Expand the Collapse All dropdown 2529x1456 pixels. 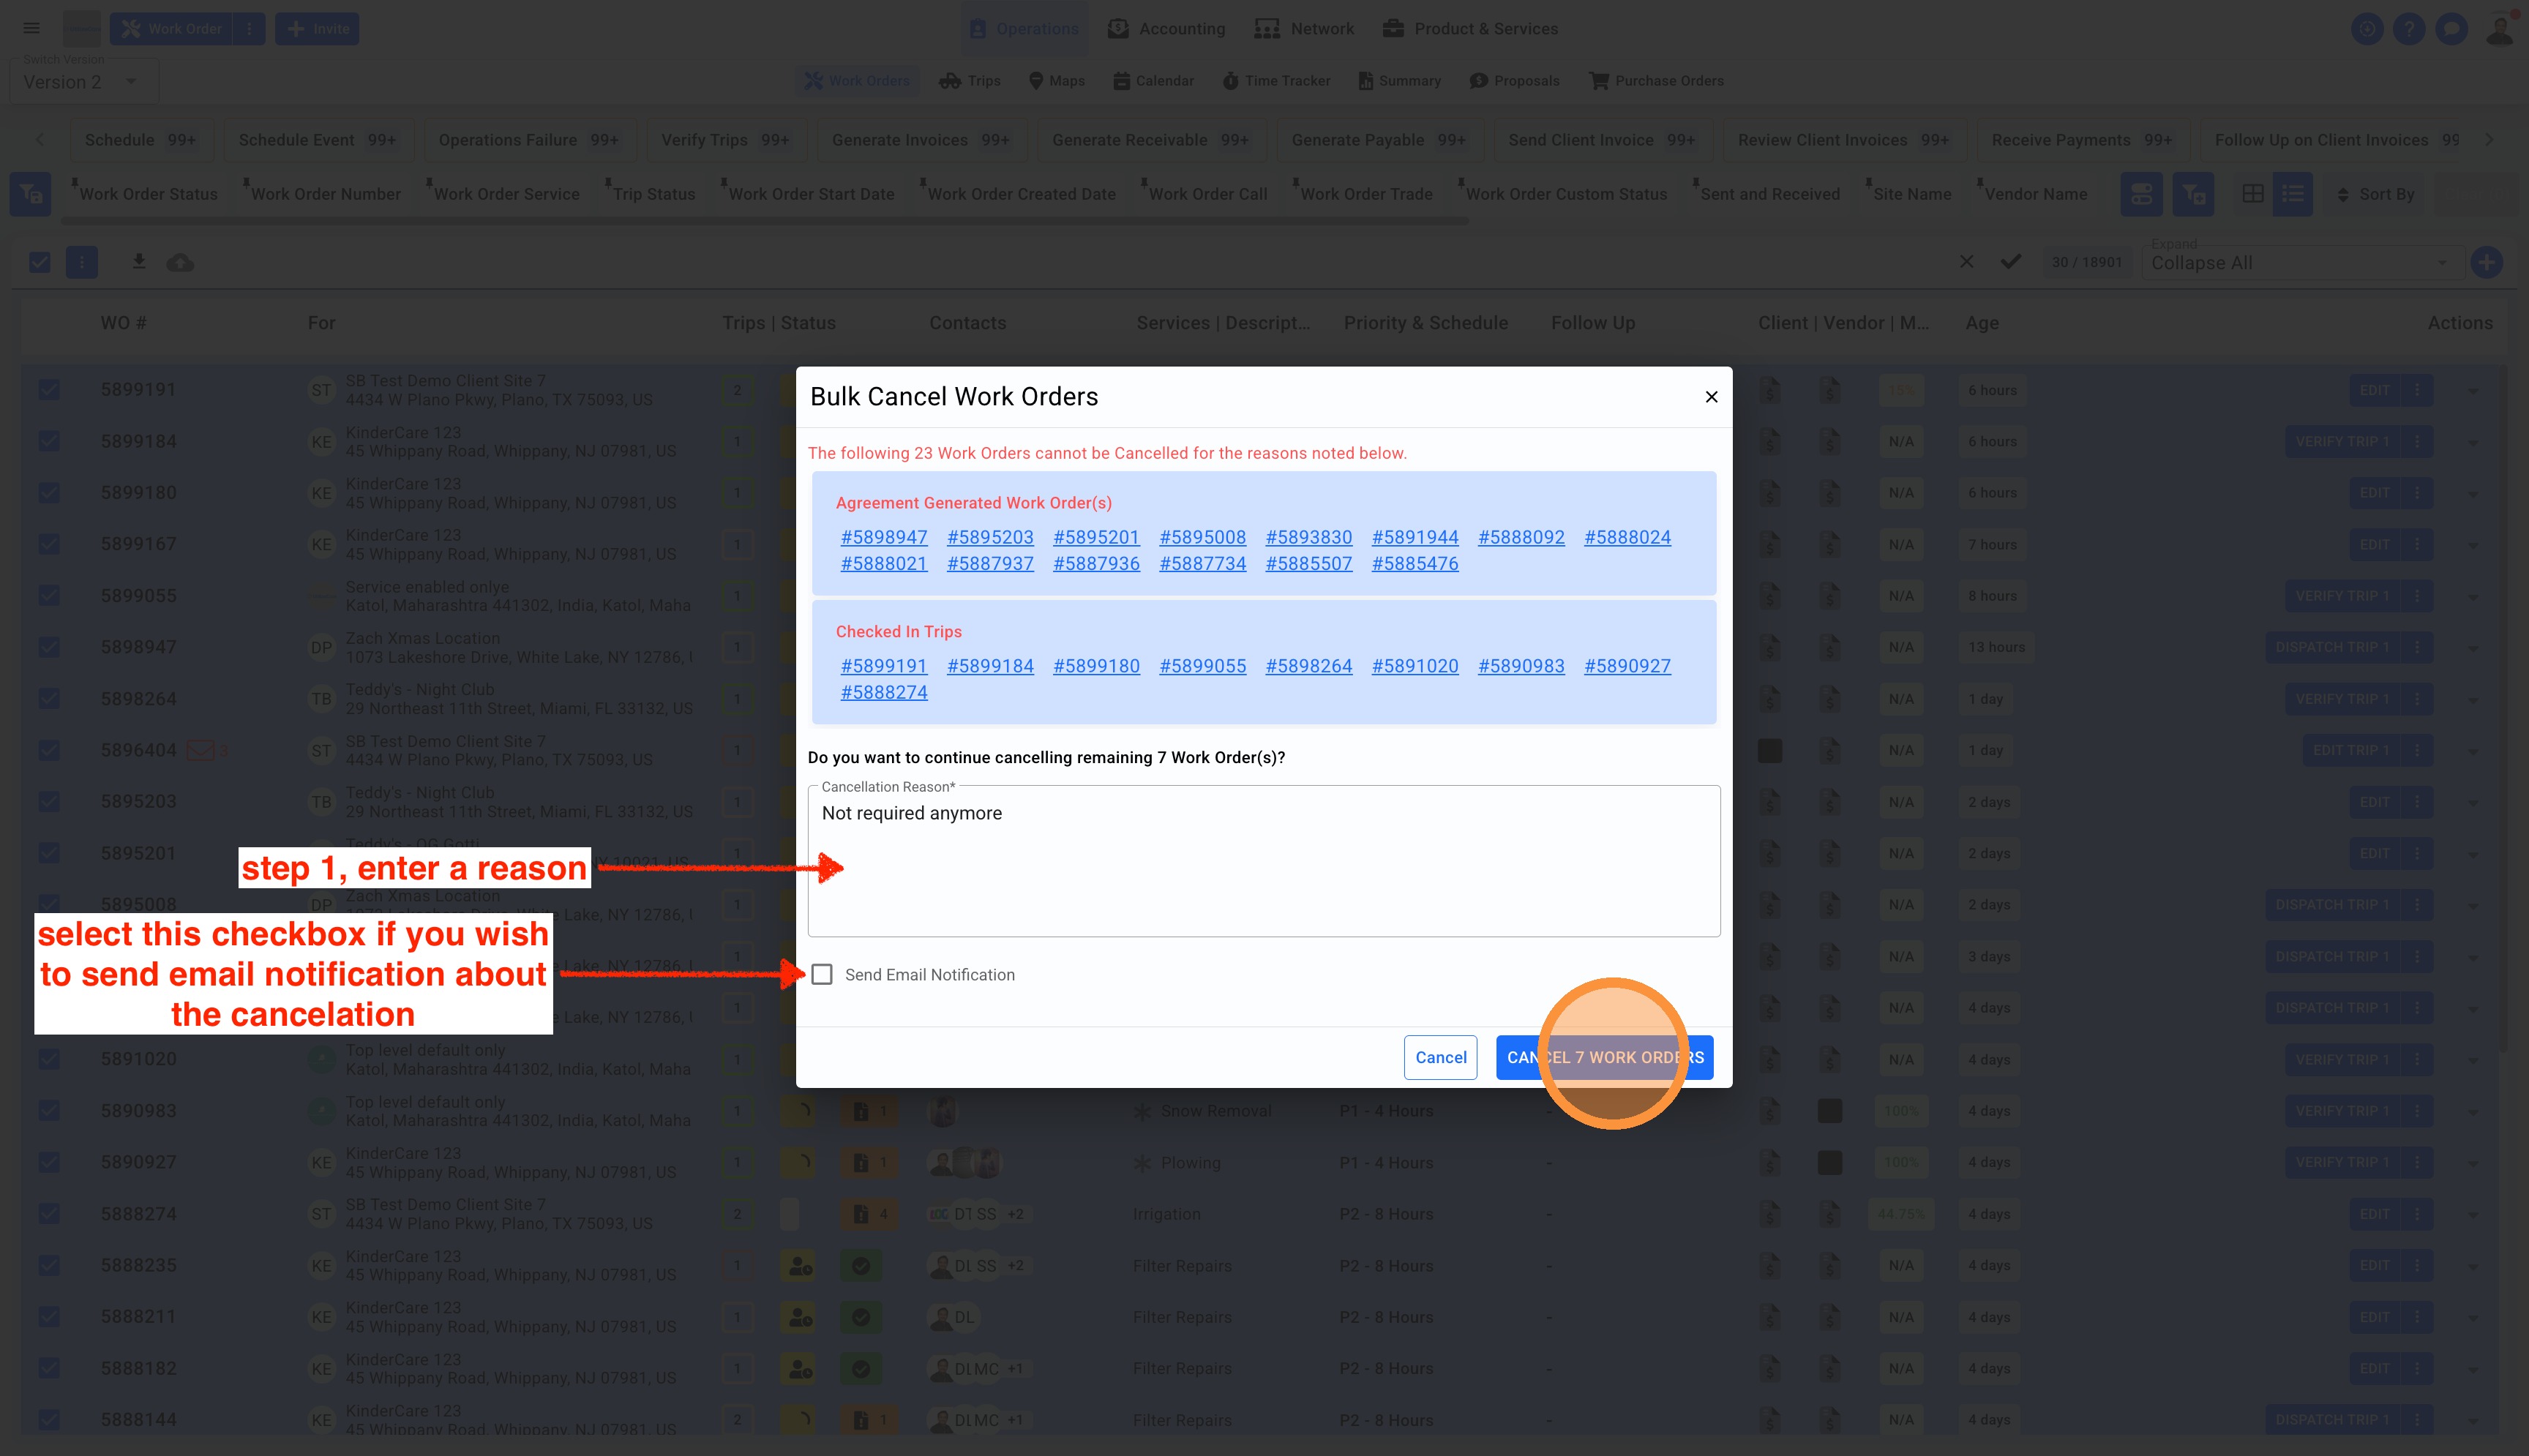[x=2299, y=263]
